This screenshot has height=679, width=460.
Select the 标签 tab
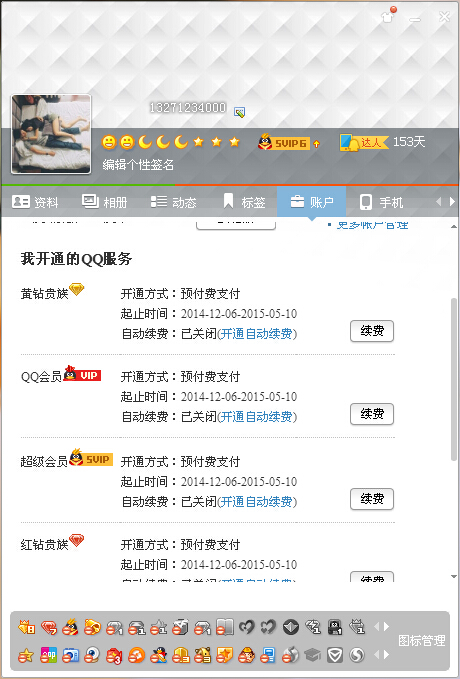tap(244, 202)
